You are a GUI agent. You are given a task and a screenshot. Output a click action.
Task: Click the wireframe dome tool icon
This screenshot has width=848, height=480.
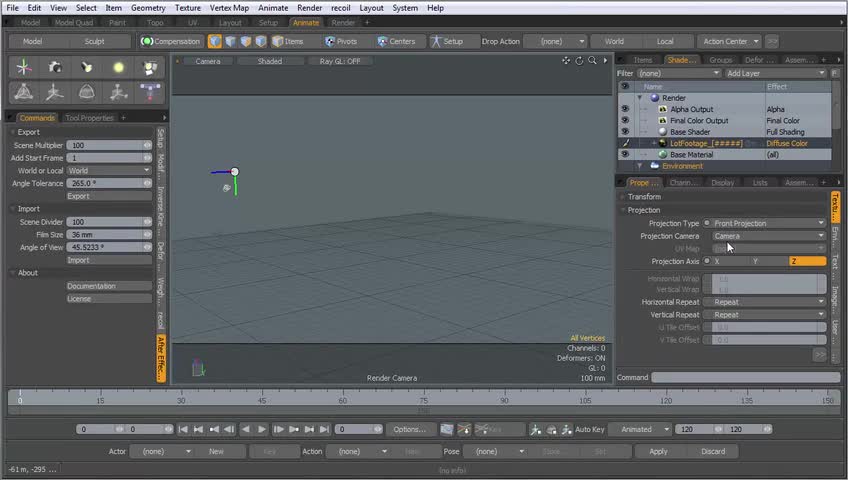pyautogui.click(x=87, y=92)
